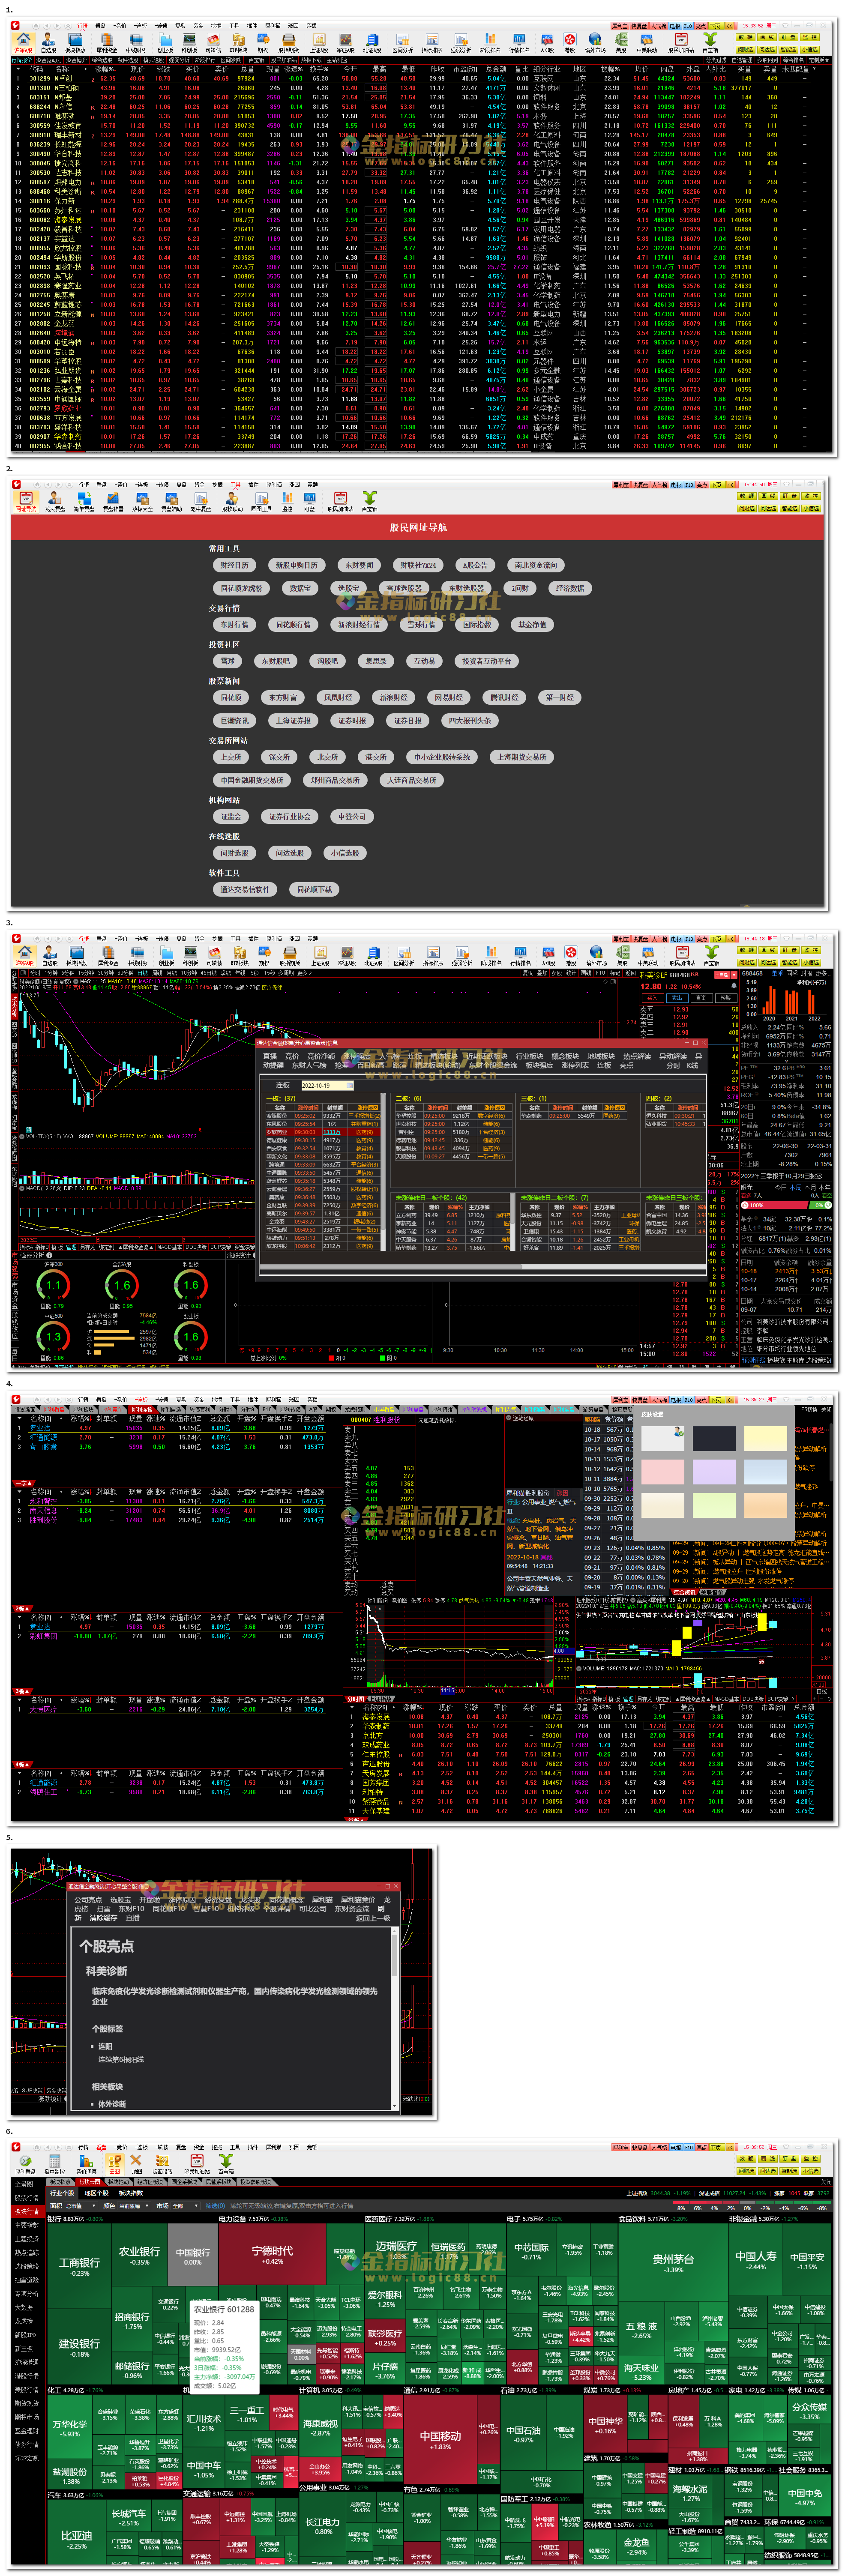
Task: Click the 南北资金流向 button
Action: (536, 565)
